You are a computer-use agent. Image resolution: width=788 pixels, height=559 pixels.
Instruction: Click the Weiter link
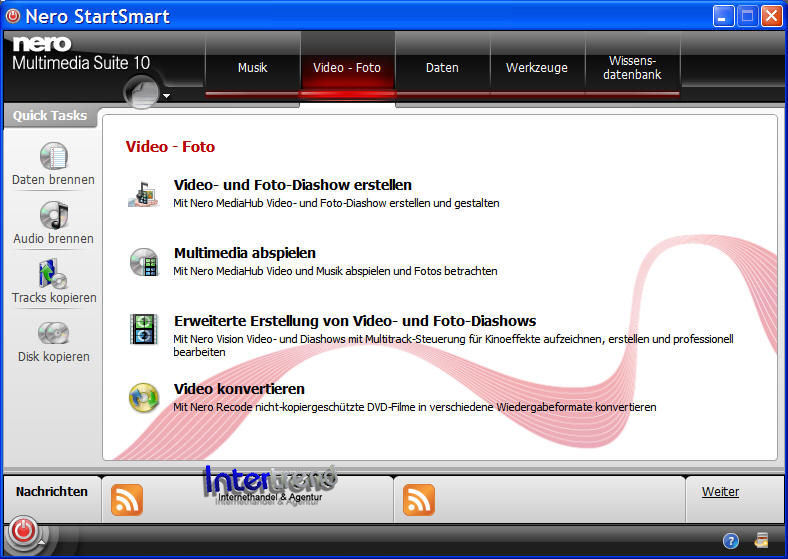pos(720,492)
